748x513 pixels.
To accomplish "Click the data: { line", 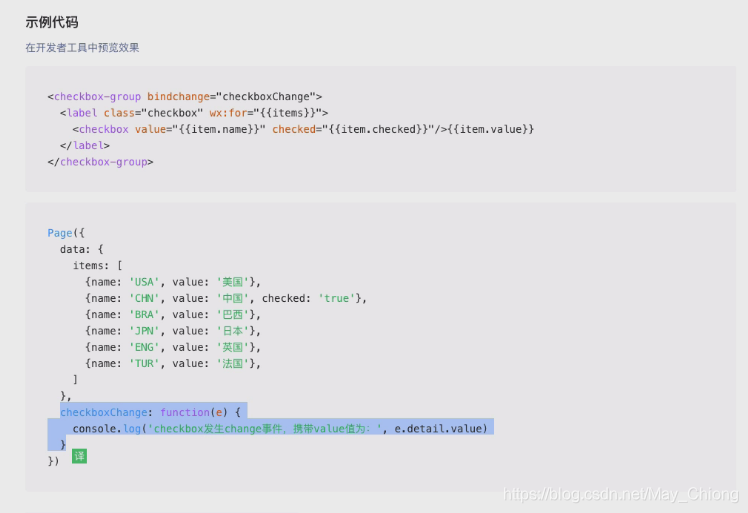I will tap(82, 249).
